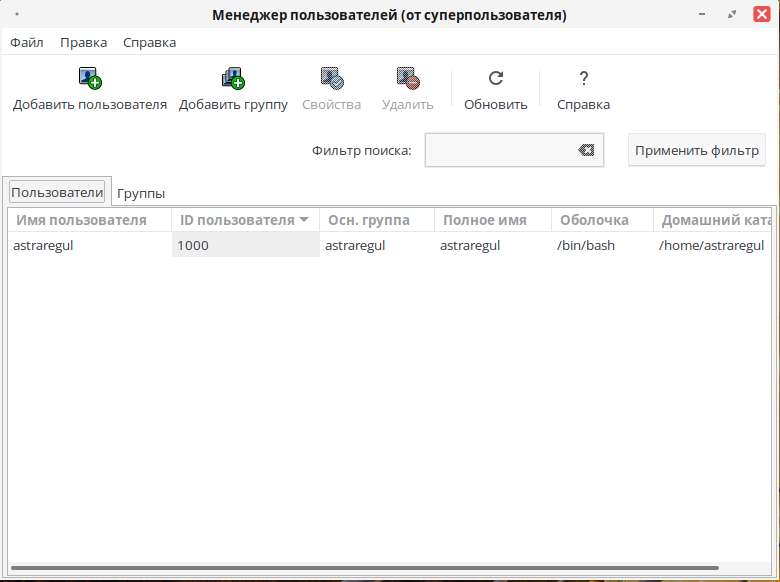Click the Add Group icon

point(233,78)
